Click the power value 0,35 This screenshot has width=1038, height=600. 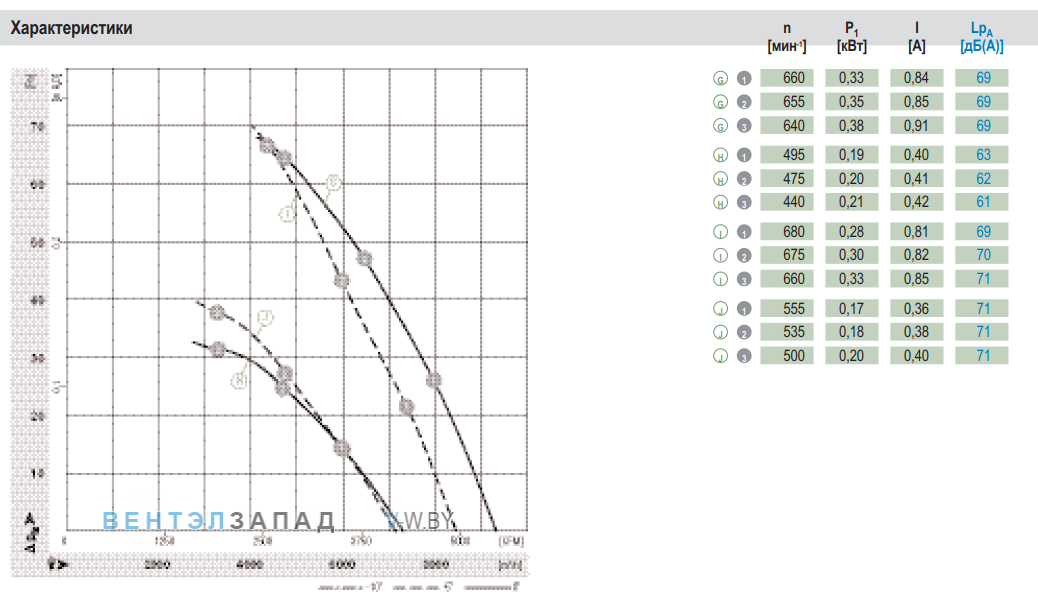[851, 102]
